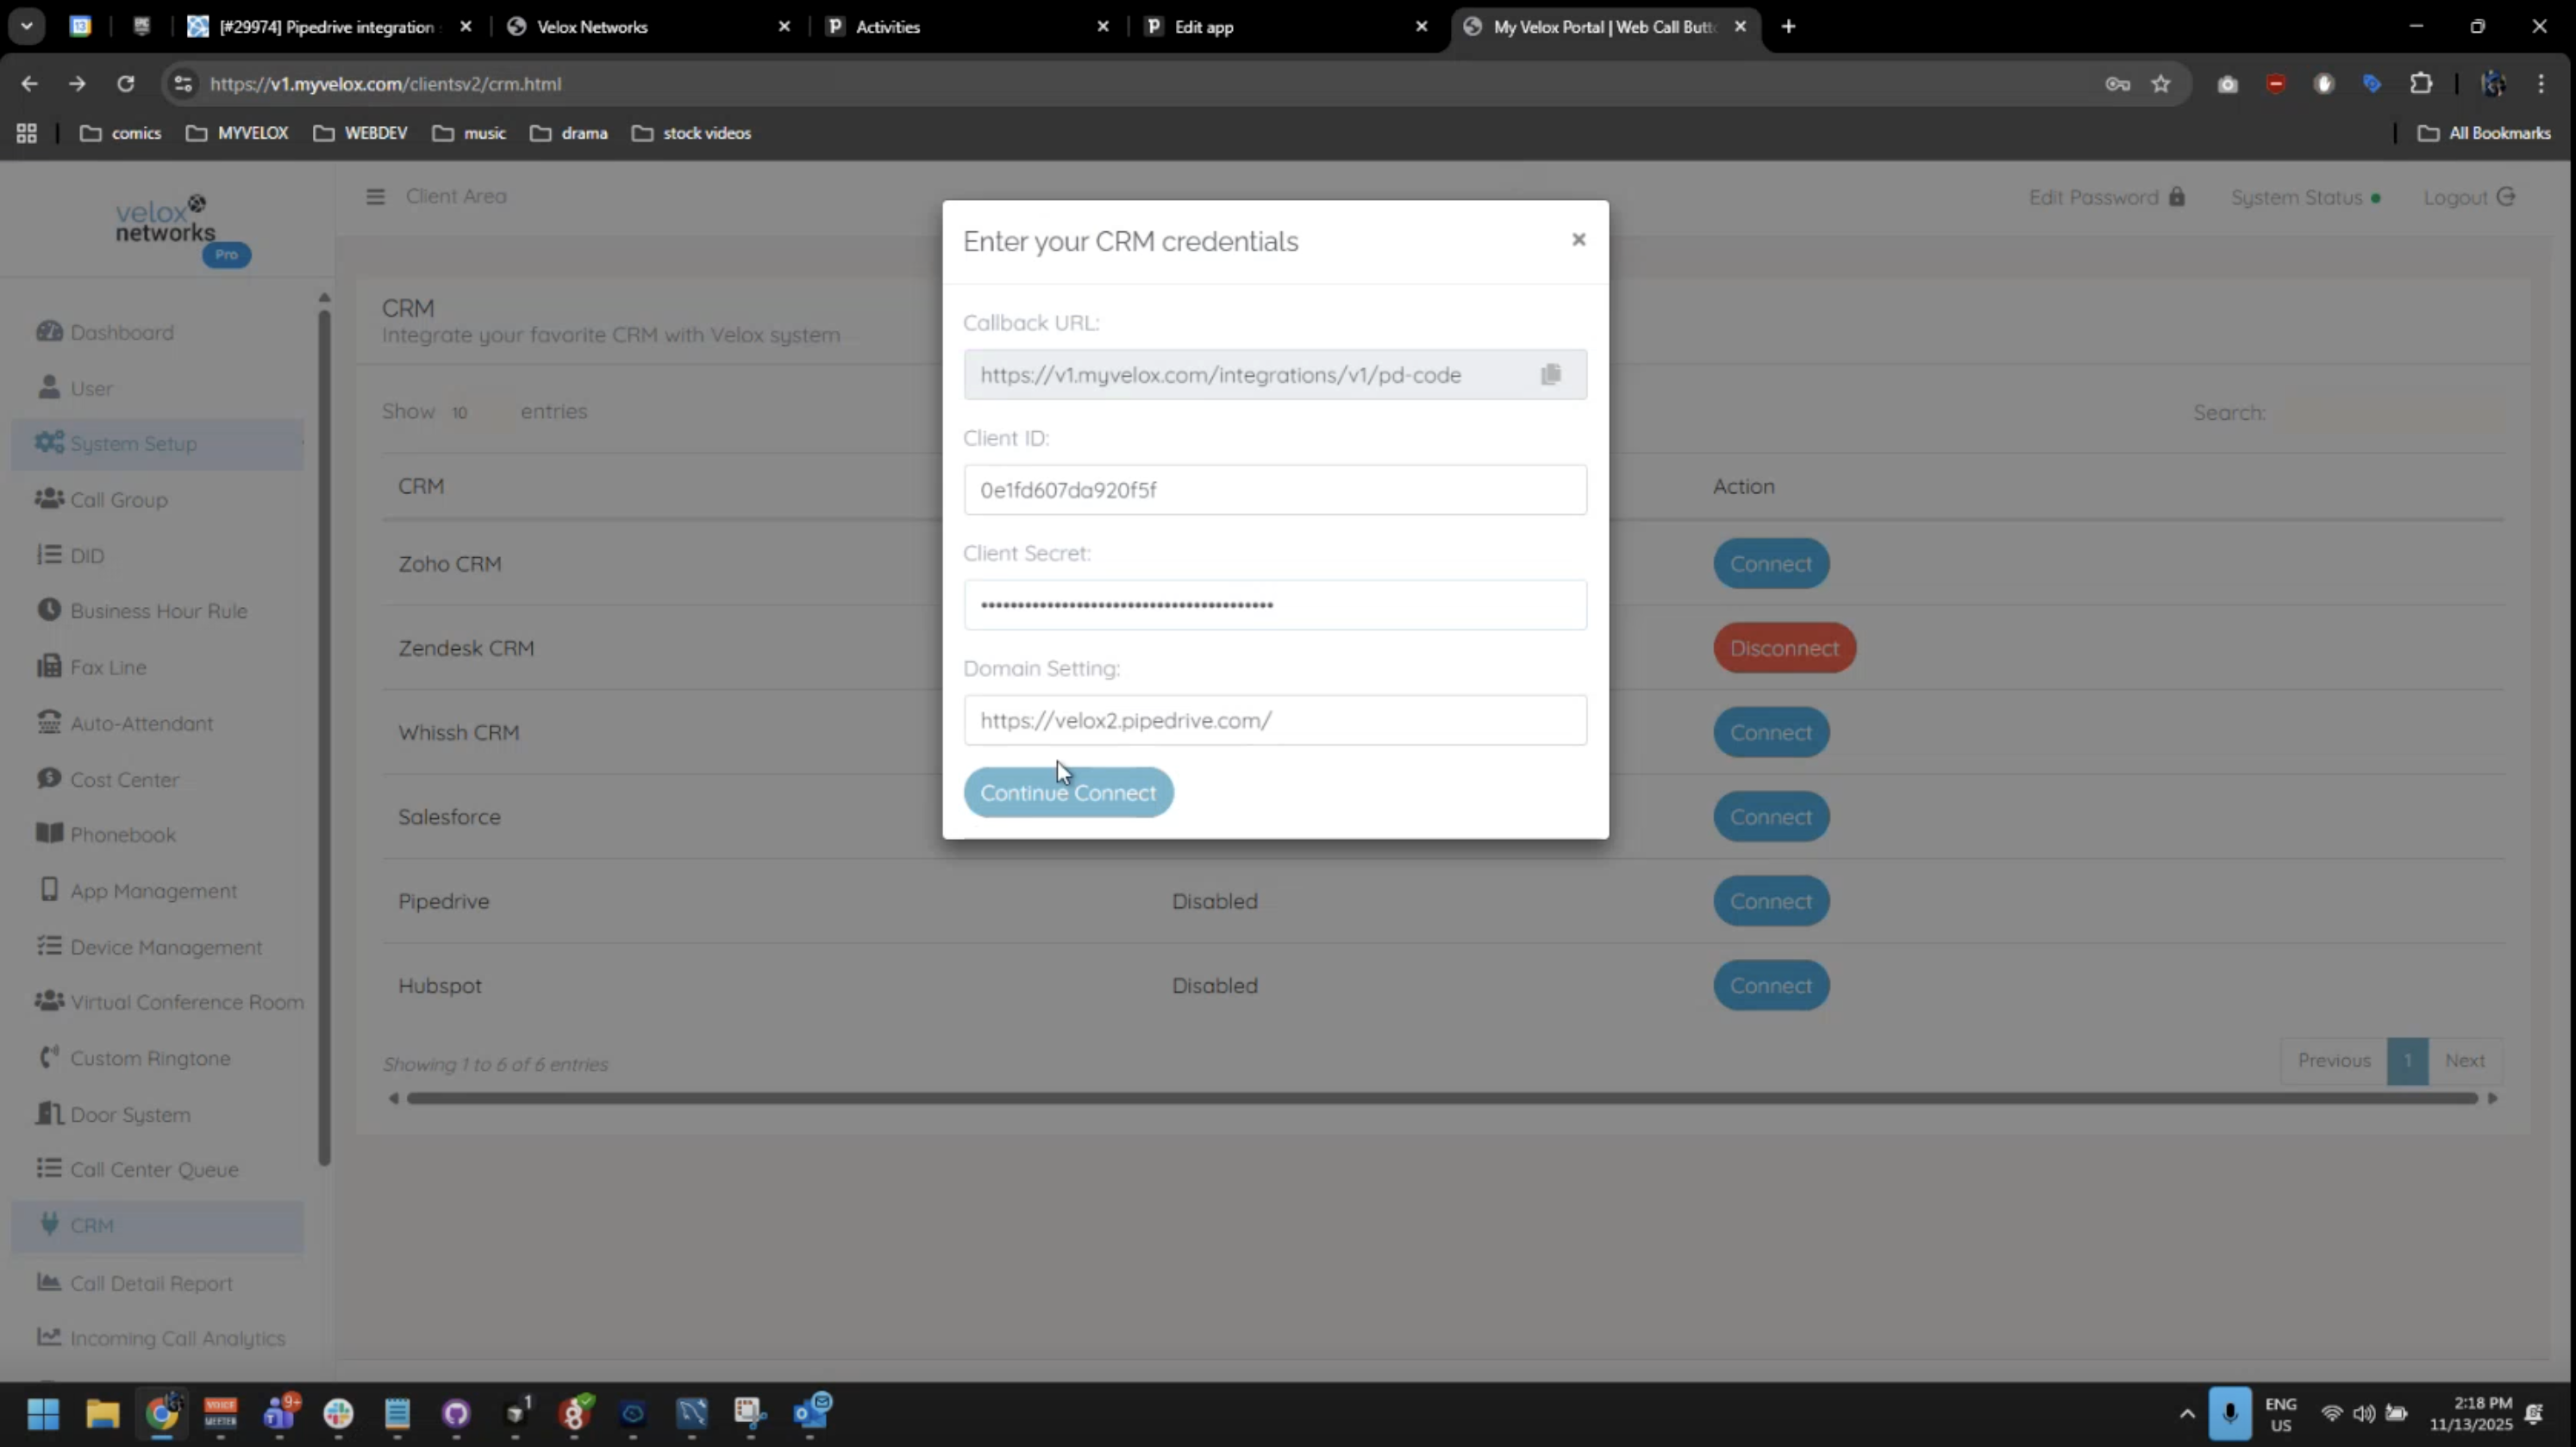Image resolution: width=2576 pixels, height=1447 pixels.
Task: Click into the Client ID field
Action: 1274,490
